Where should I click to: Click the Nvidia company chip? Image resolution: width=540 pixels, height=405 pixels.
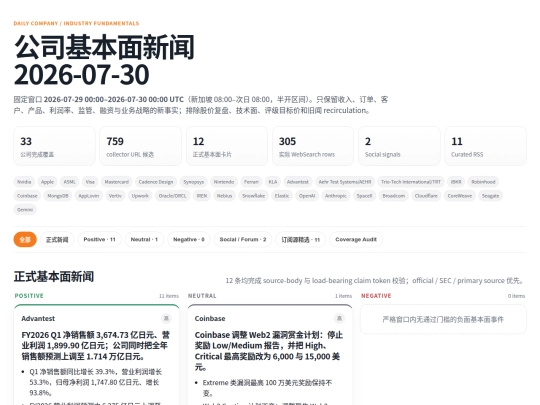24,182
